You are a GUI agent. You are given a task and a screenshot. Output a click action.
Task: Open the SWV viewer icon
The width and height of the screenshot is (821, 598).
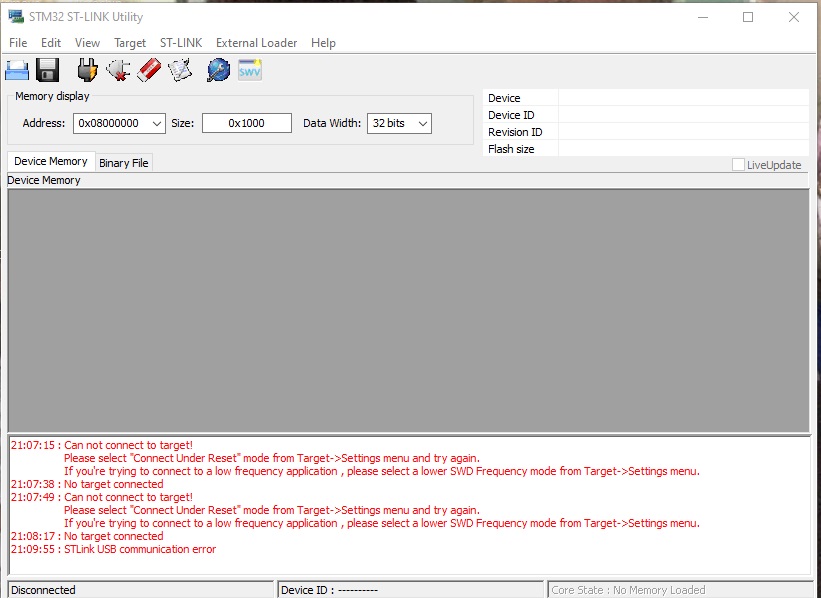click(x=250, y=70)
